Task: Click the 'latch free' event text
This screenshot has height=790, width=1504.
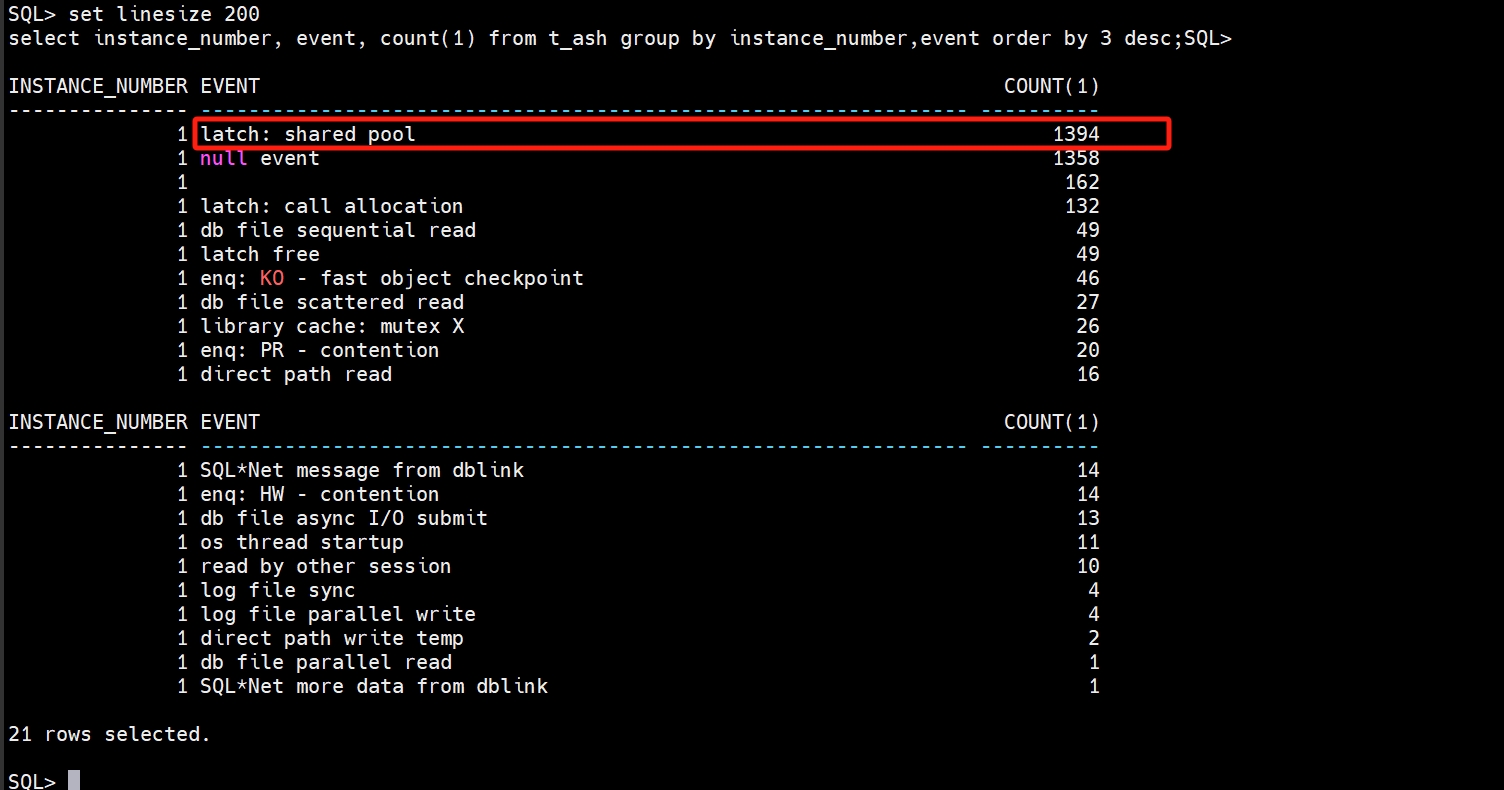Action: [260, 254]
